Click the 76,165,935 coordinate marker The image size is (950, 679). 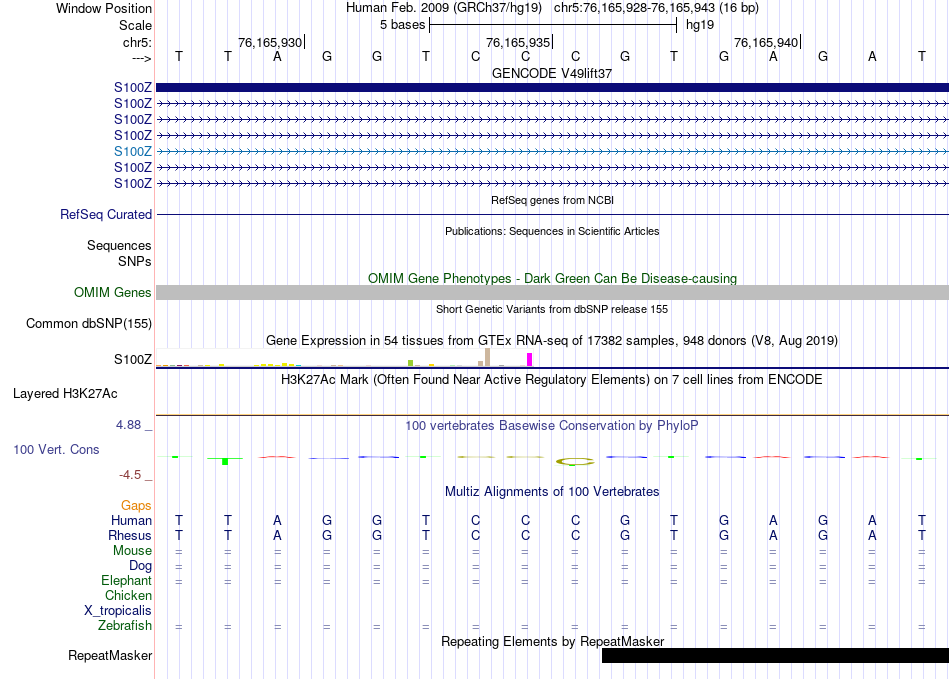[519, 42]
